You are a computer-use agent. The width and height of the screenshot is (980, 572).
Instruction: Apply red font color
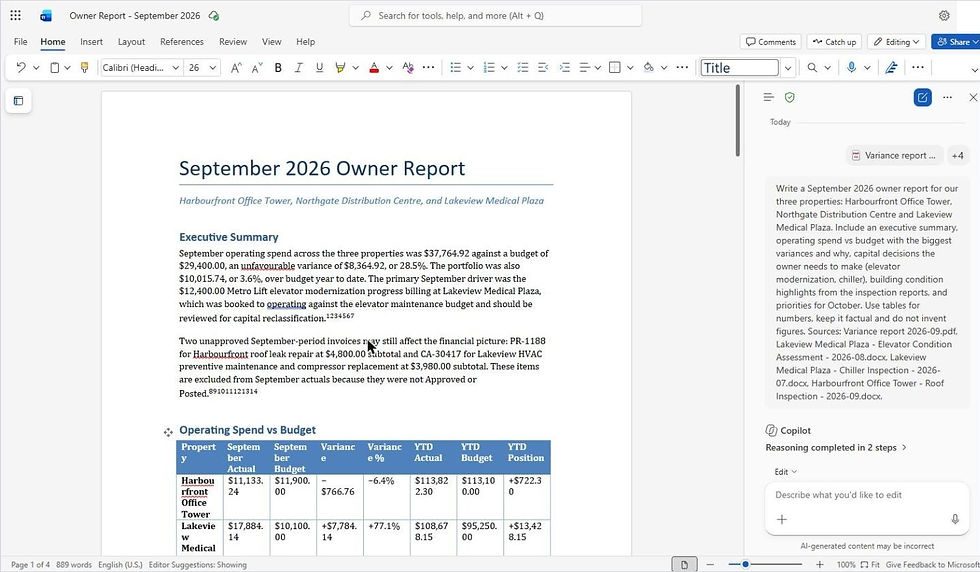click(x=374, y=68)
